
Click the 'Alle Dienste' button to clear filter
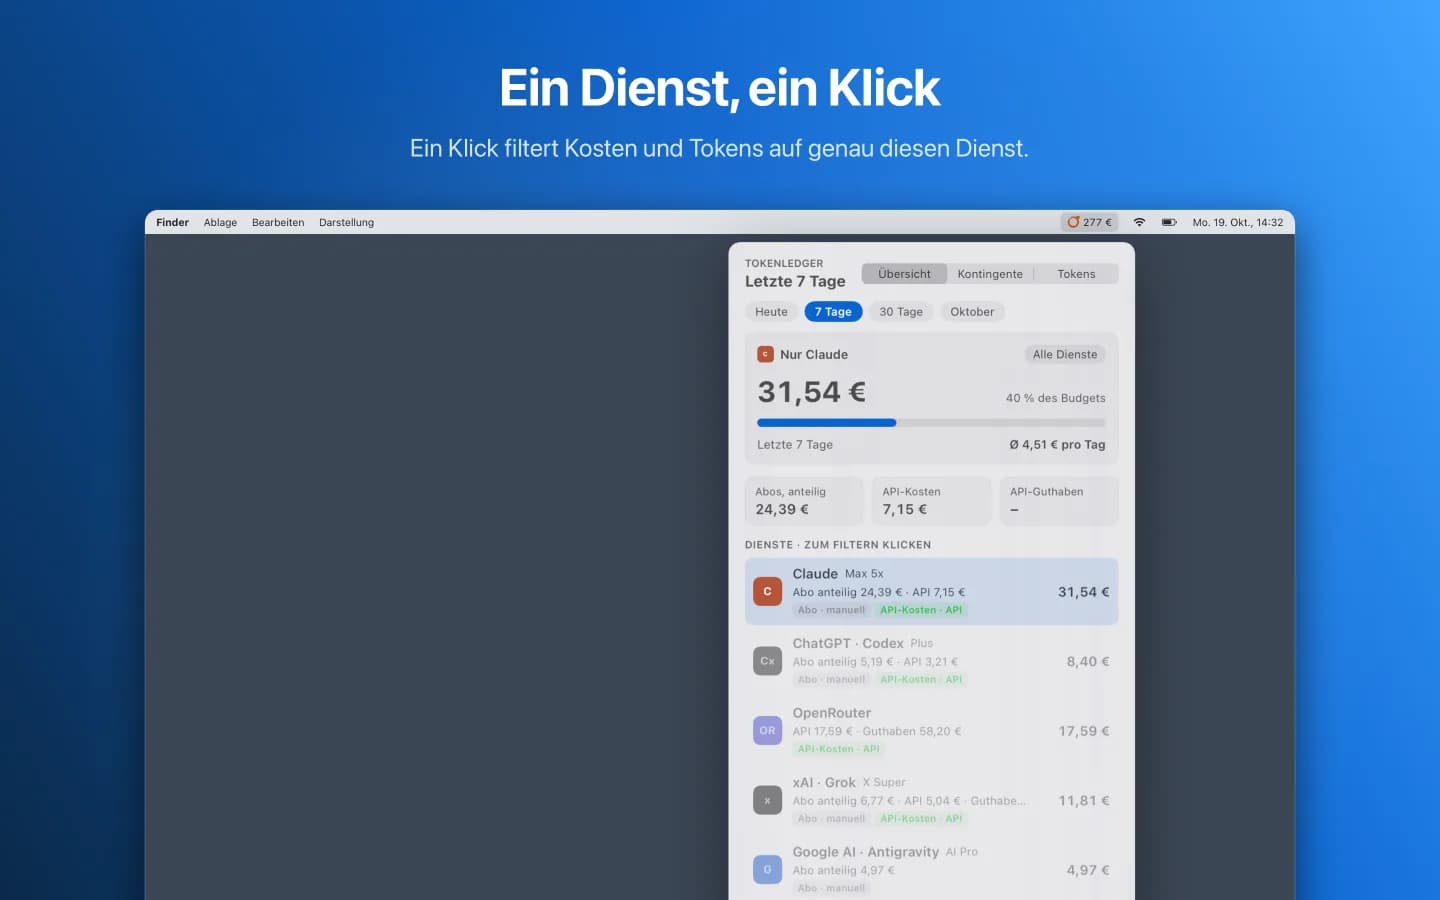(x=1065, y=354)
